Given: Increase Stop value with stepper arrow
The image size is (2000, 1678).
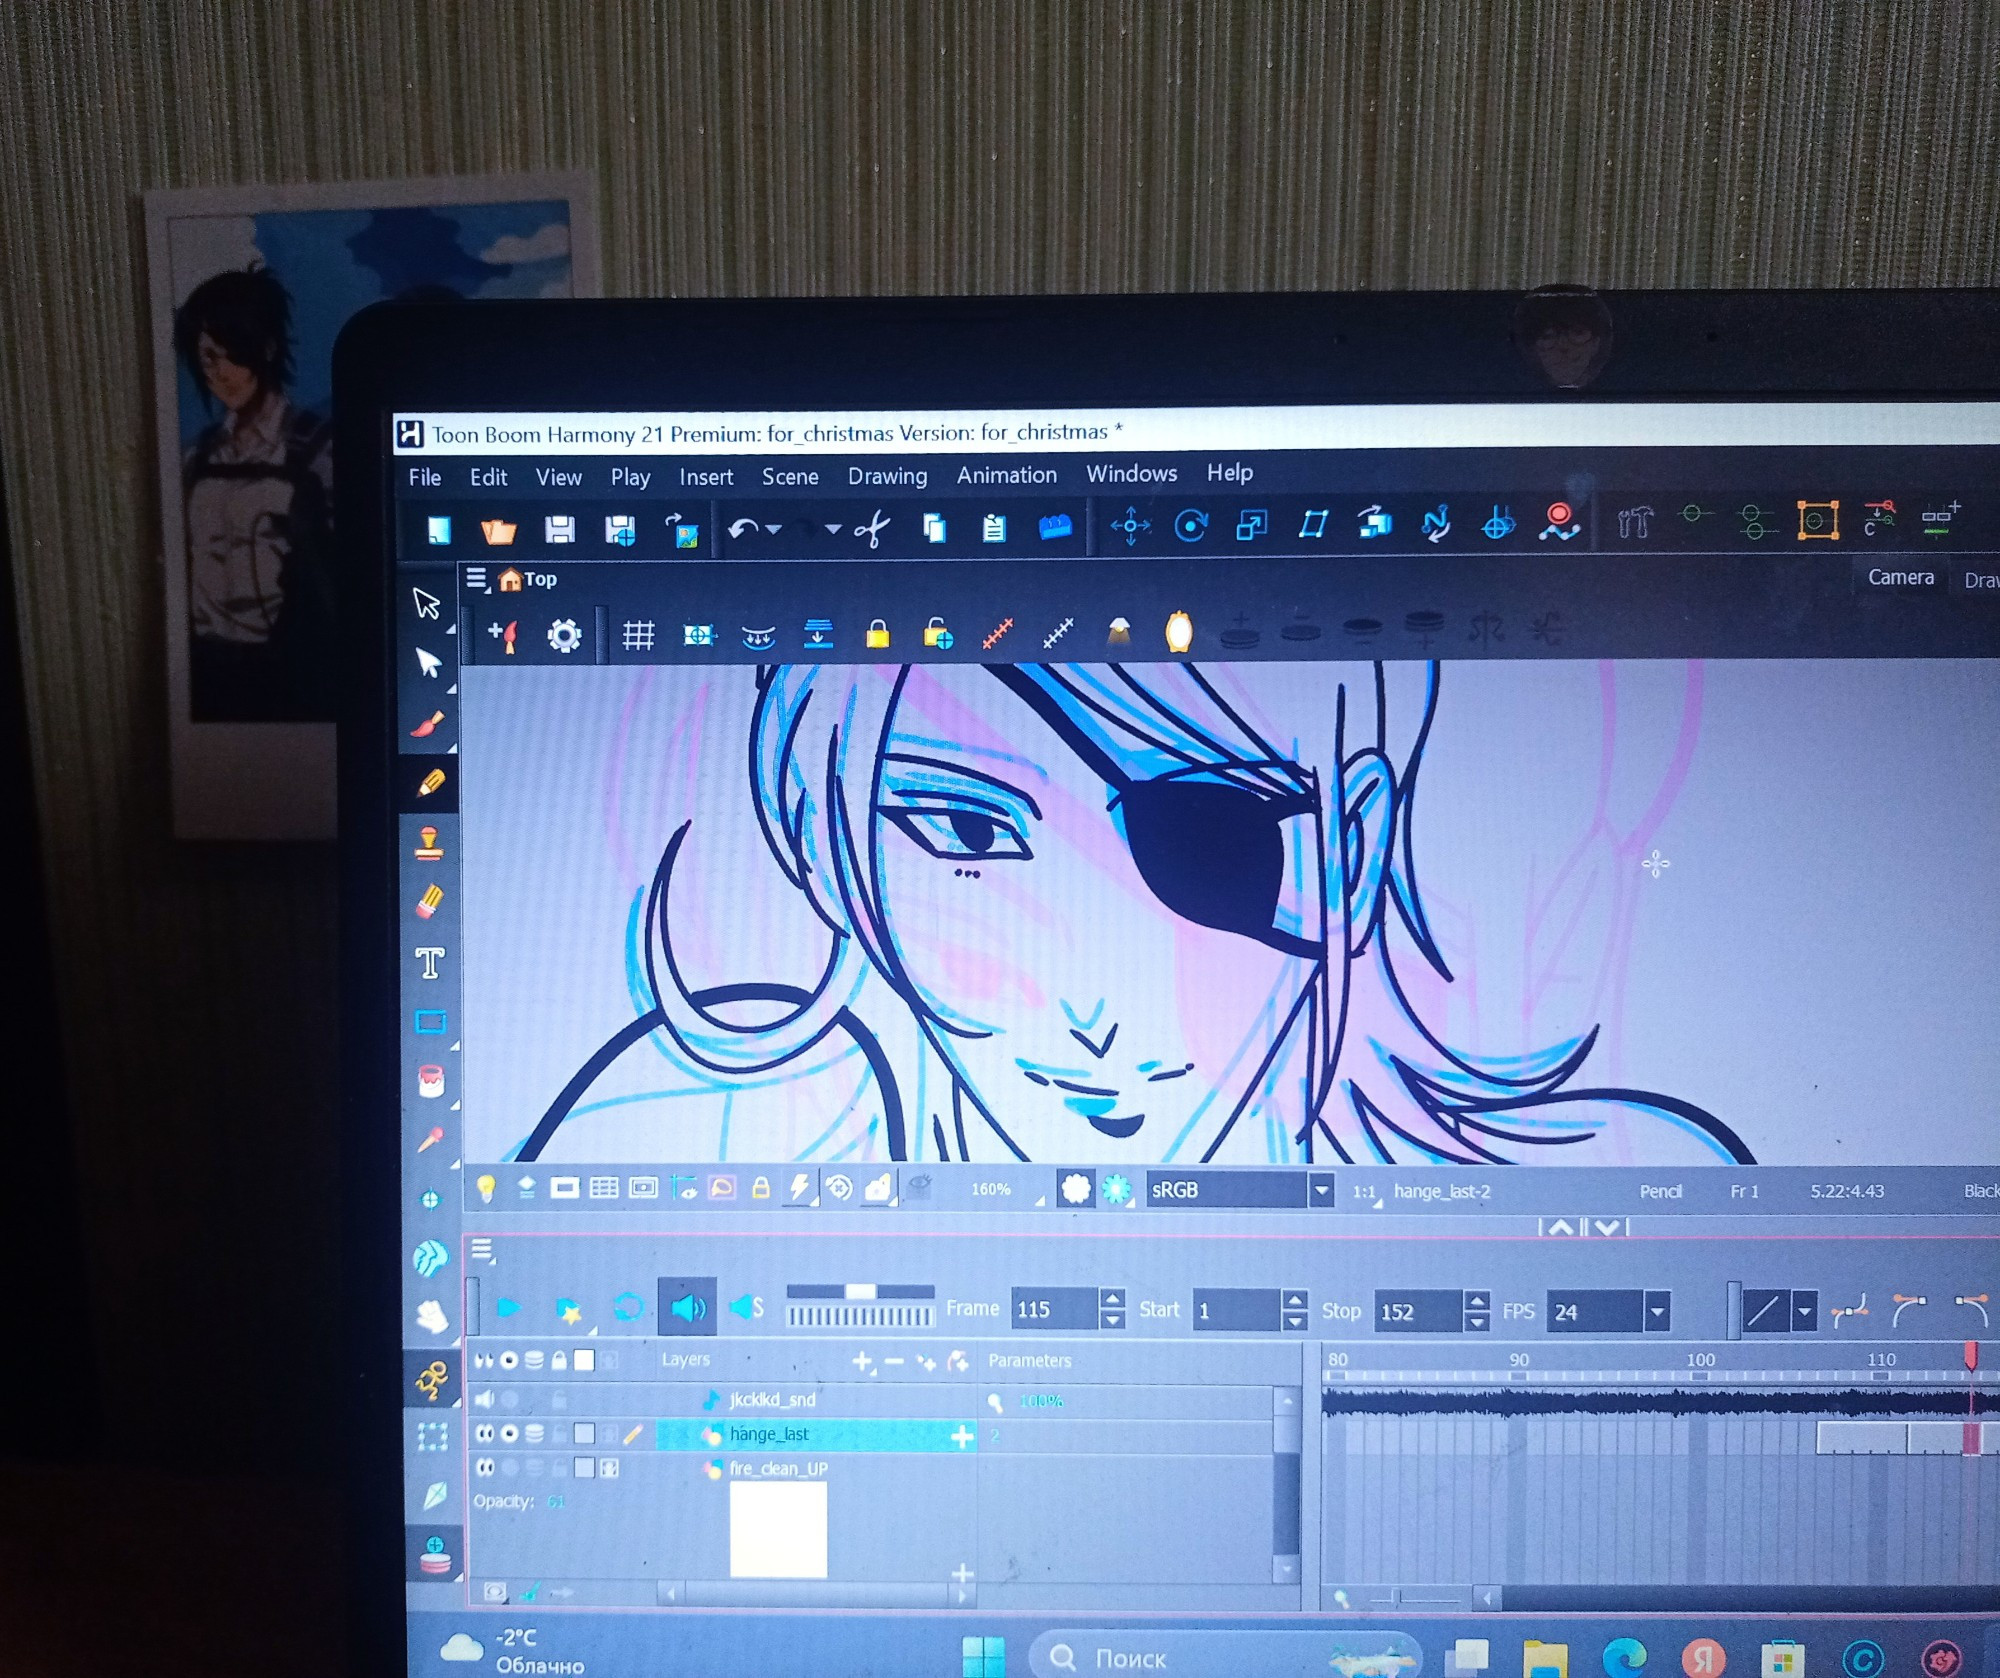Looking at the screenshot, I should tap(1476, 1301).
